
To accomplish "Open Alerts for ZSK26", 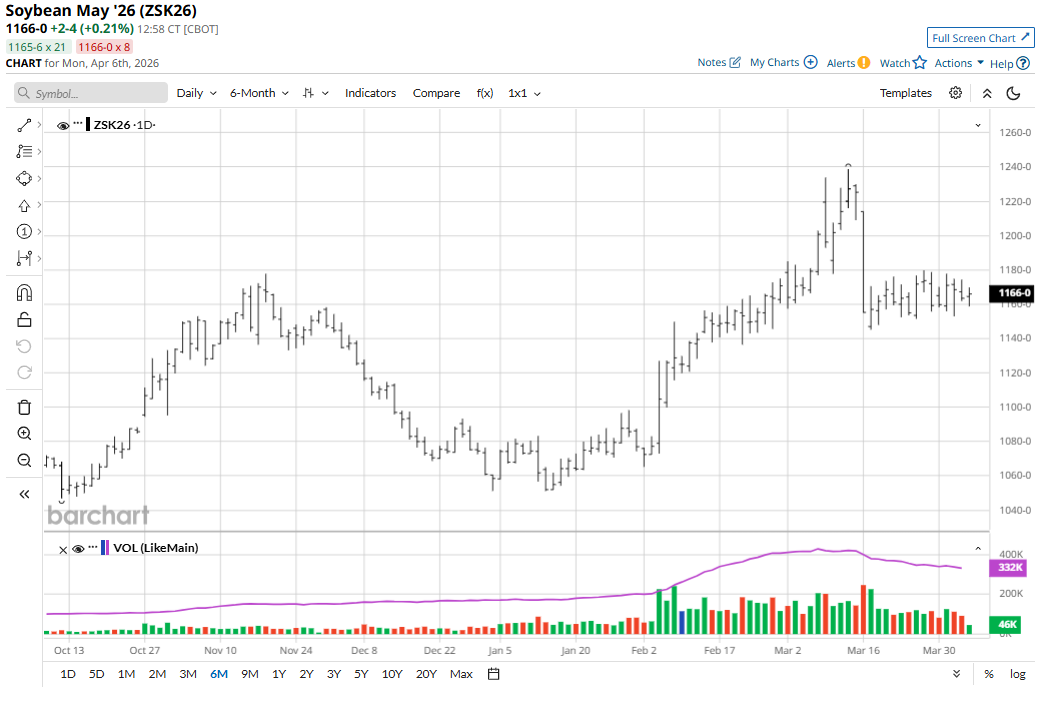I will (848, 63).
